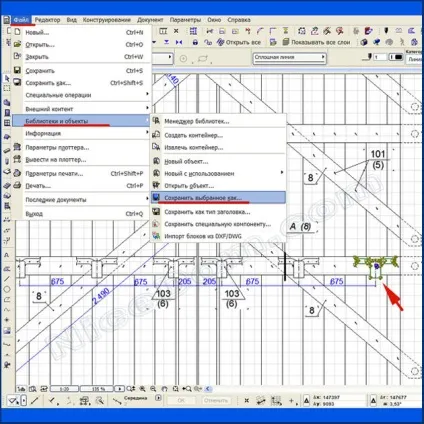
Task: Choose 'Параметры печати...' in Файл menu
Action: (x=82, y=173)
